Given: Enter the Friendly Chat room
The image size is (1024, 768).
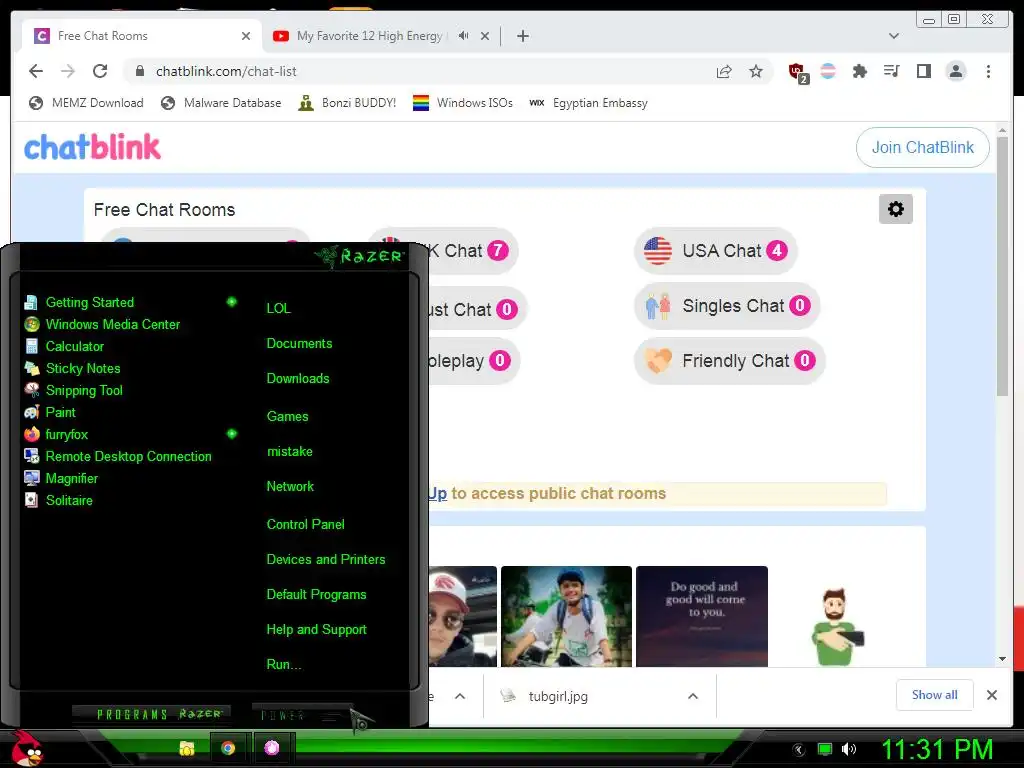Looking at the screenshot, I should (x=729, y=360).
